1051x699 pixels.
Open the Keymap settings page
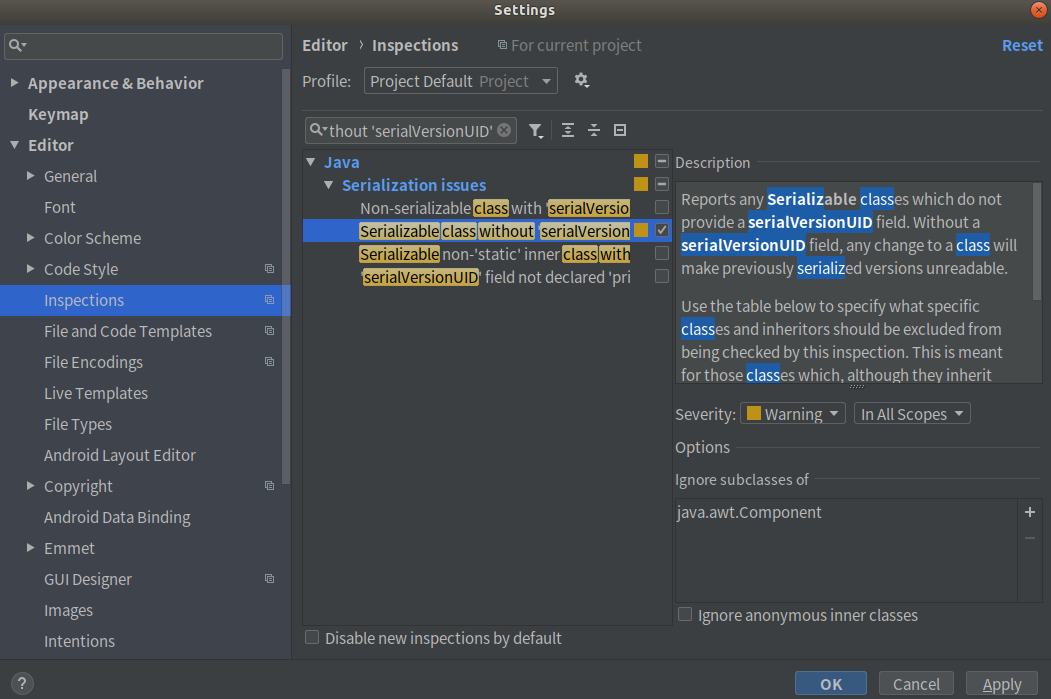(x=58, y=114)
